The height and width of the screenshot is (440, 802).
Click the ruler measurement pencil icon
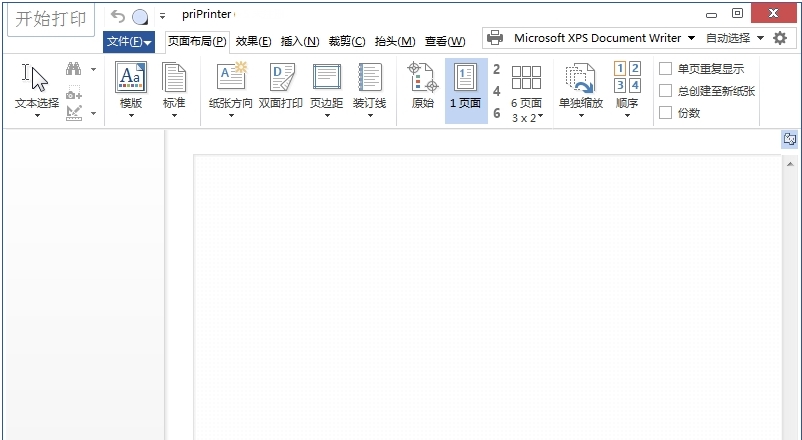pos(74,113)
